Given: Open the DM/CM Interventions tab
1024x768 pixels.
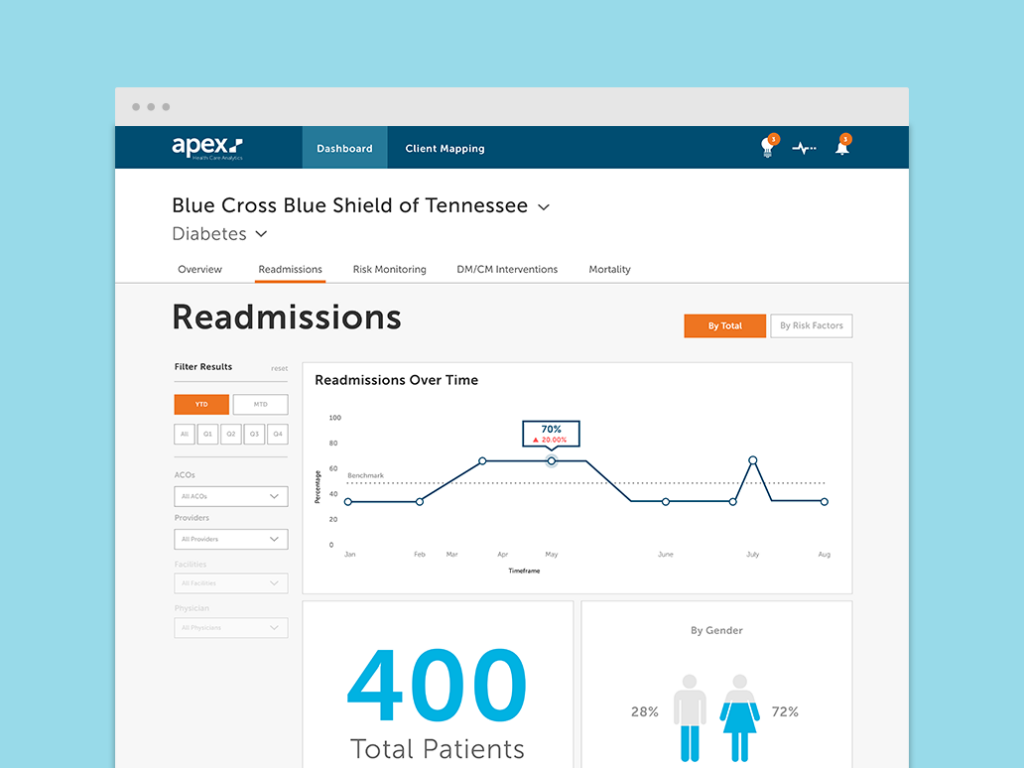Looking at the screenshot, I should coord(507,269).
